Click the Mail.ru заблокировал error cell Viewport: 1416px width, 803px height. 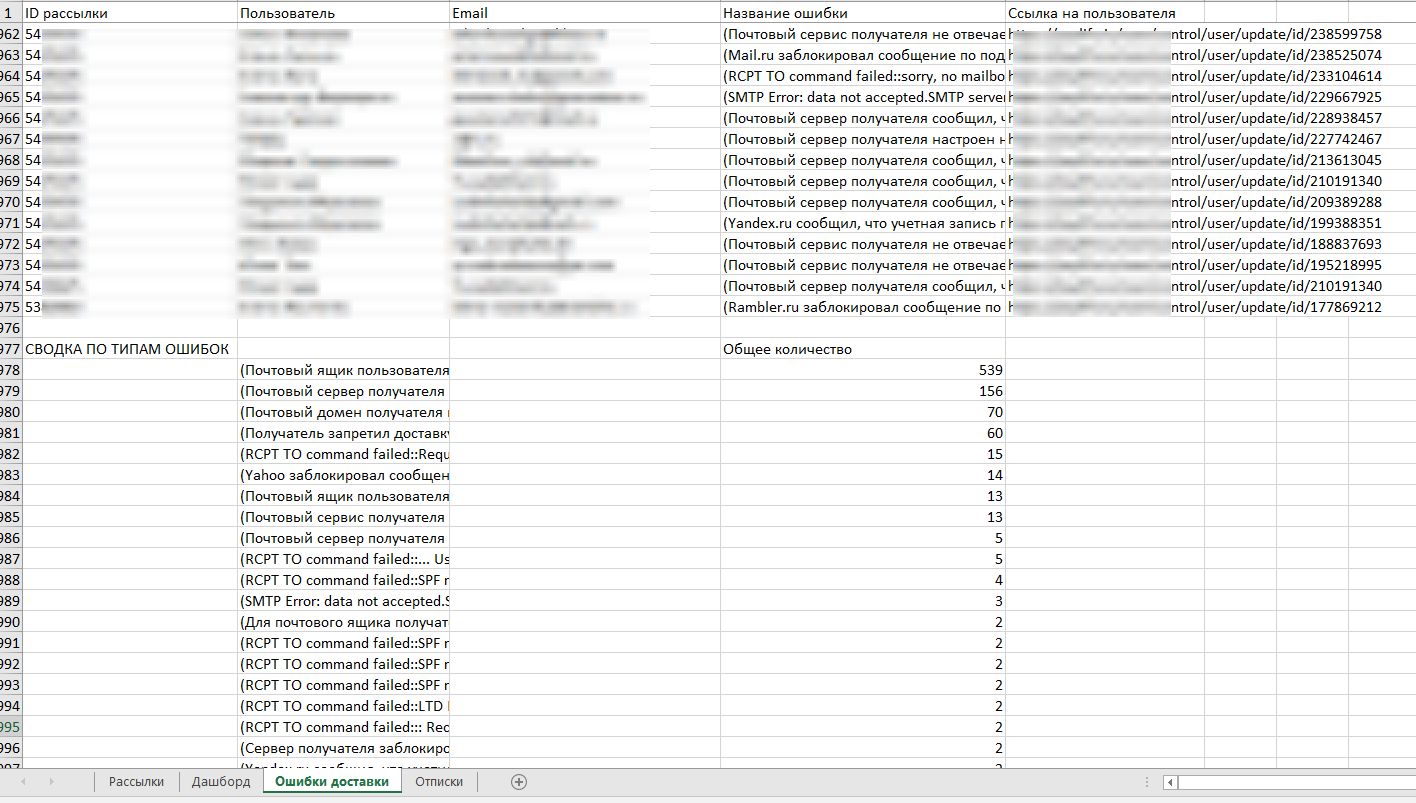(x=862, y=55)
